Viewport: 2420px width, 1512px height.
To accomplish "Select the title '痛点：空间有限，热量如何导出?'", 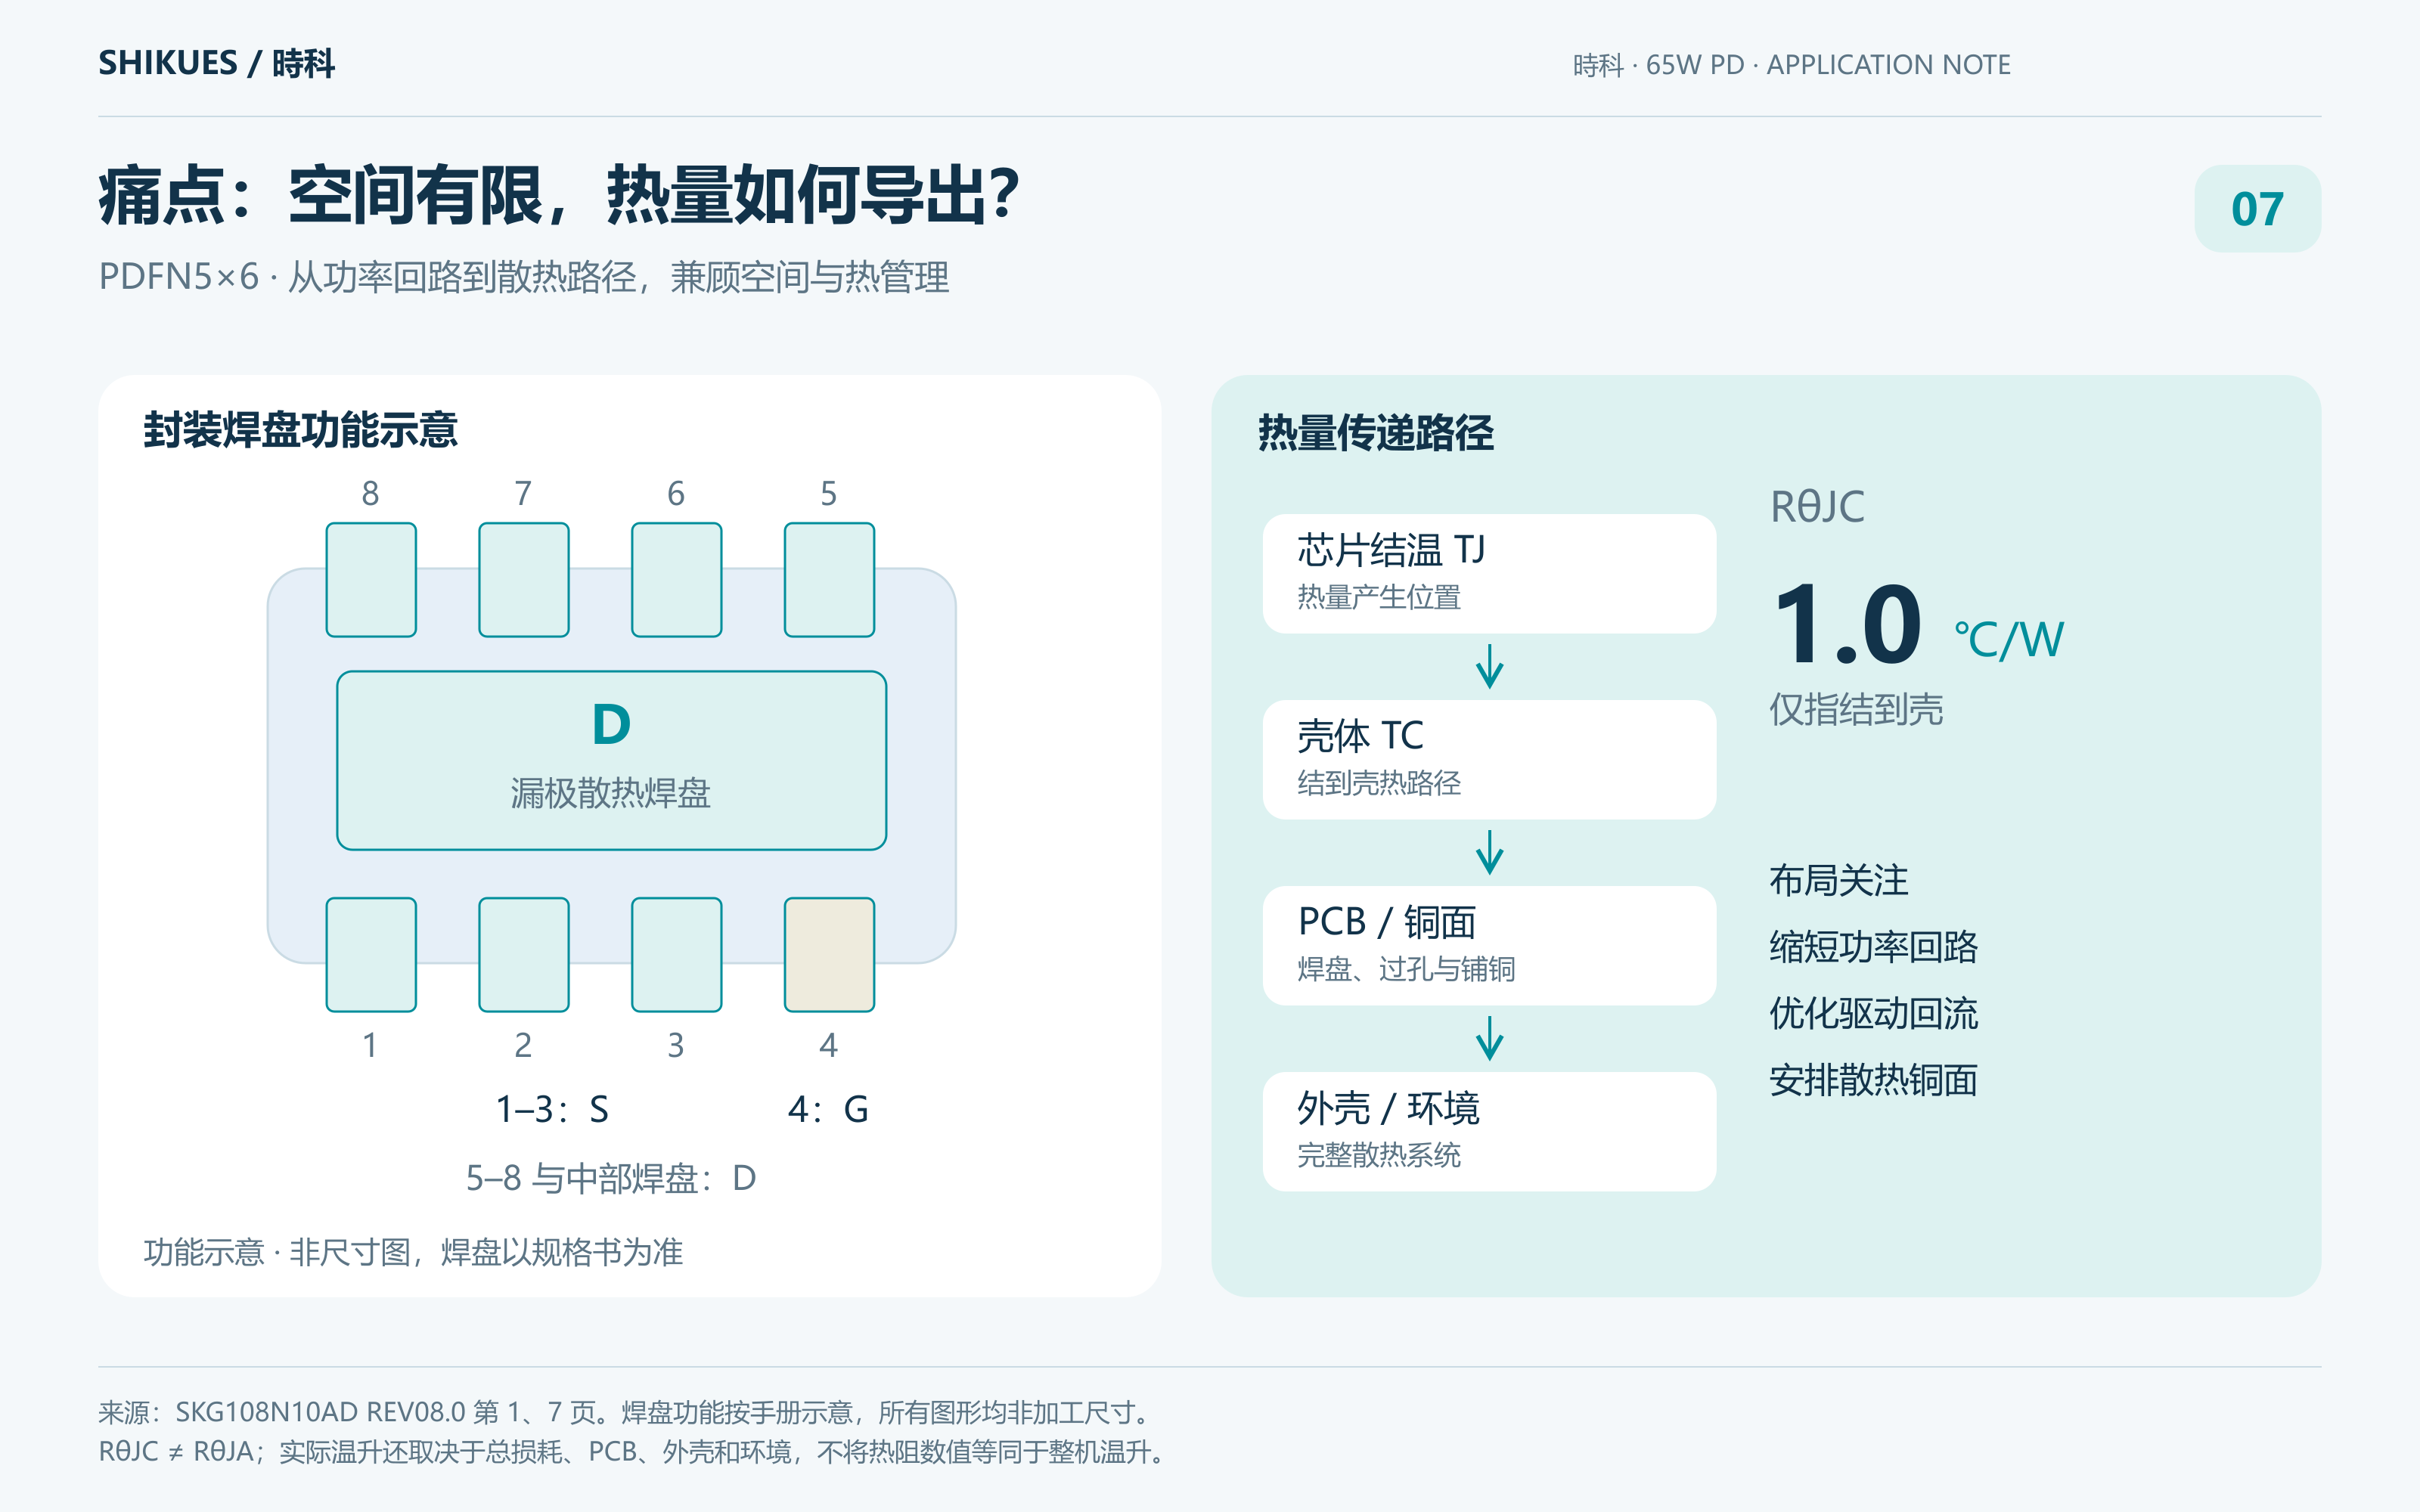I will (558, 194).
